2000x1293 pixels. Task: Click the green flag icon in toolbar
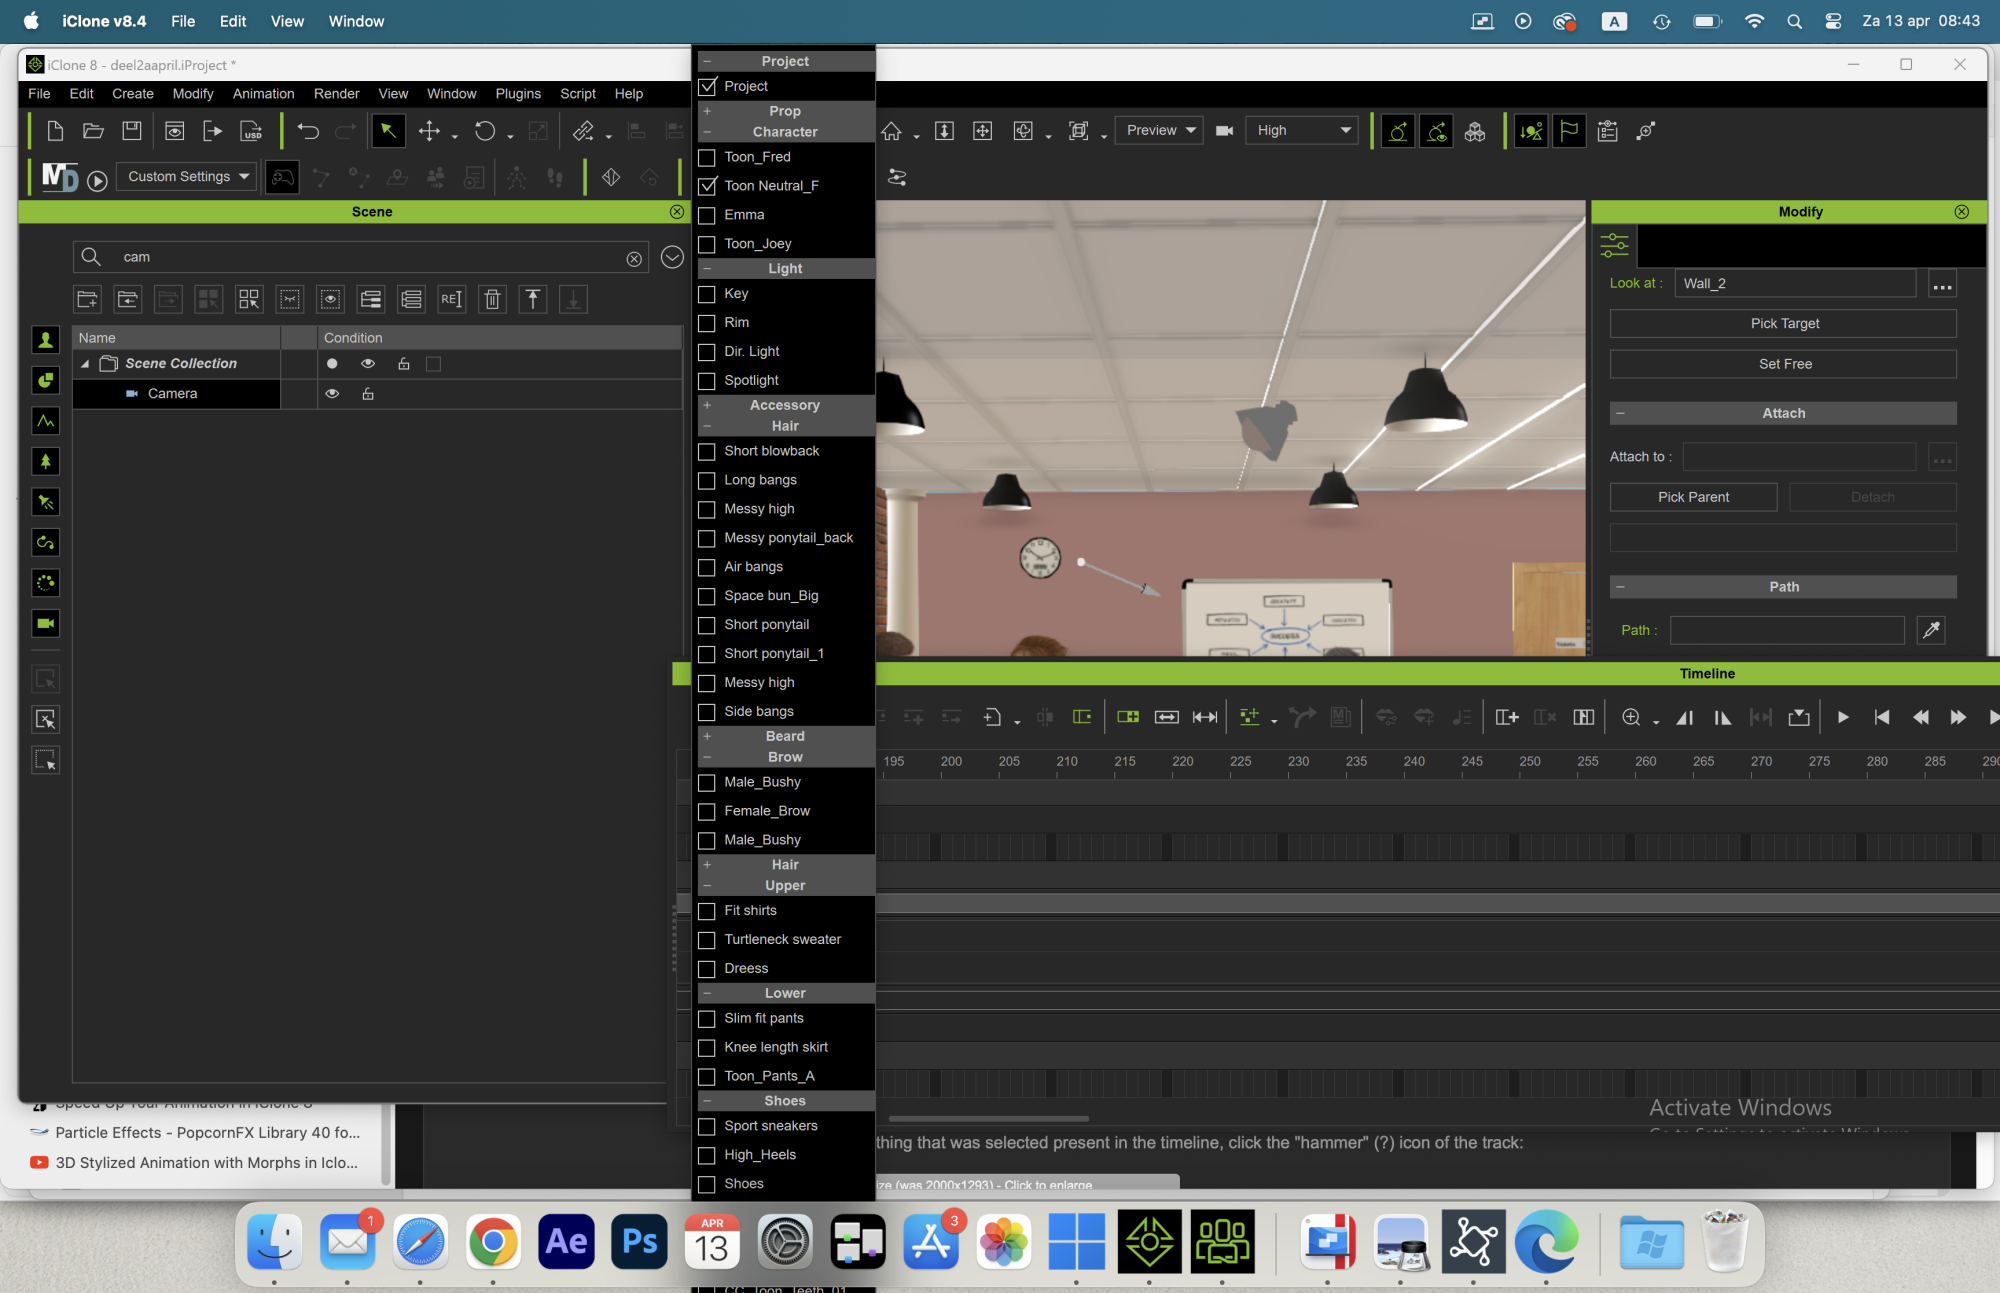tap(1569, 131)
